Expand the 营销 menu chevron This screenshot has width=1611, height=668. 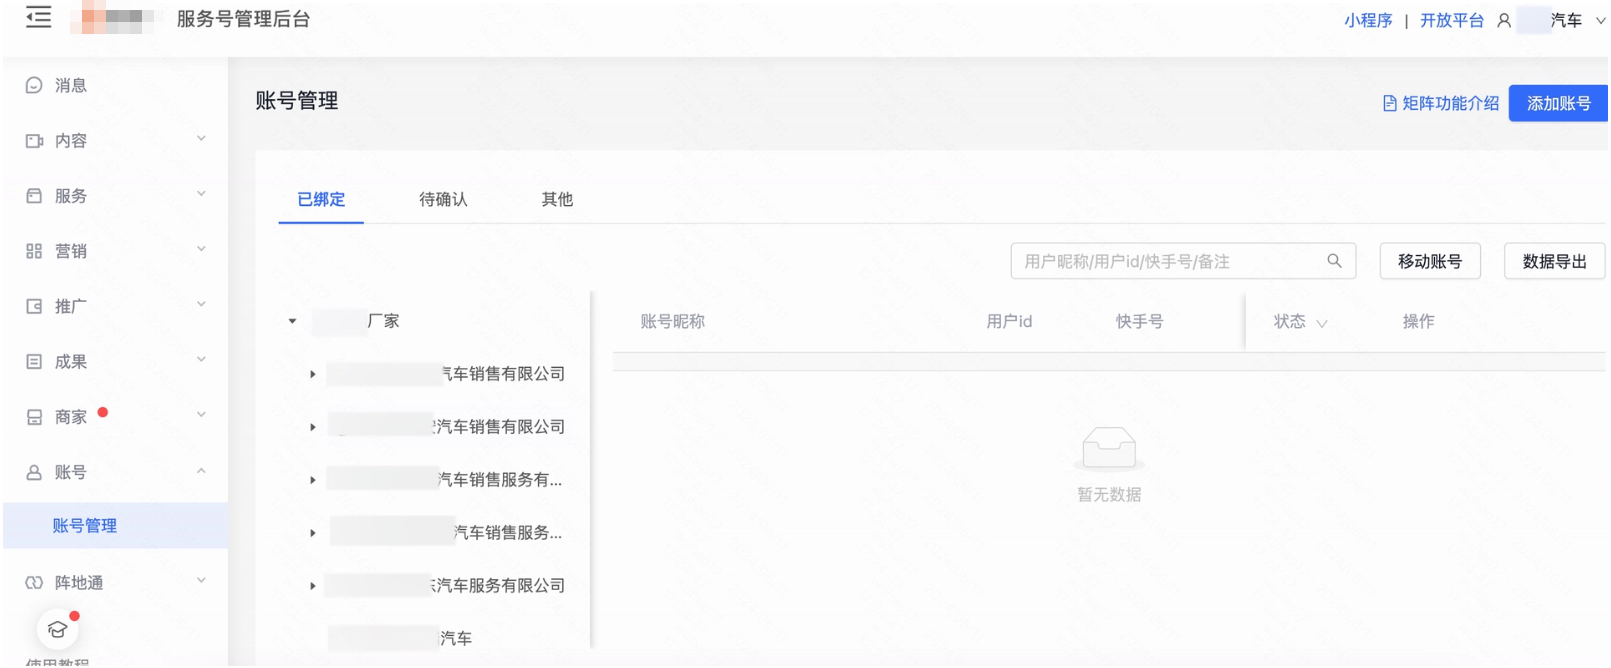tap(201, 249)
